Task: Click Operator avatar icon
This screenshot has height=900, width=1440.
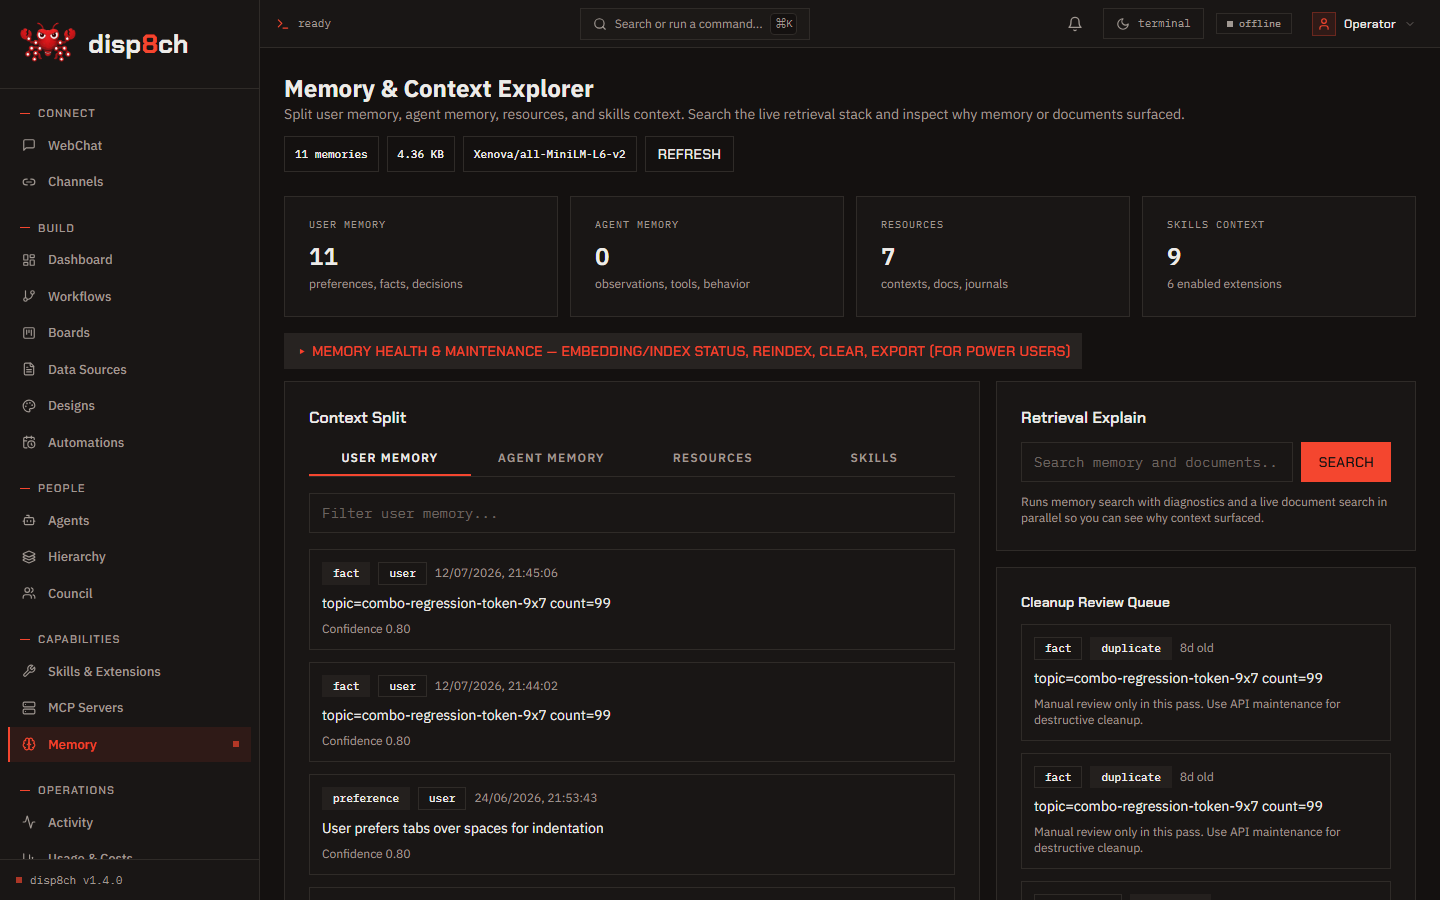Action: tap(1324, 24)
